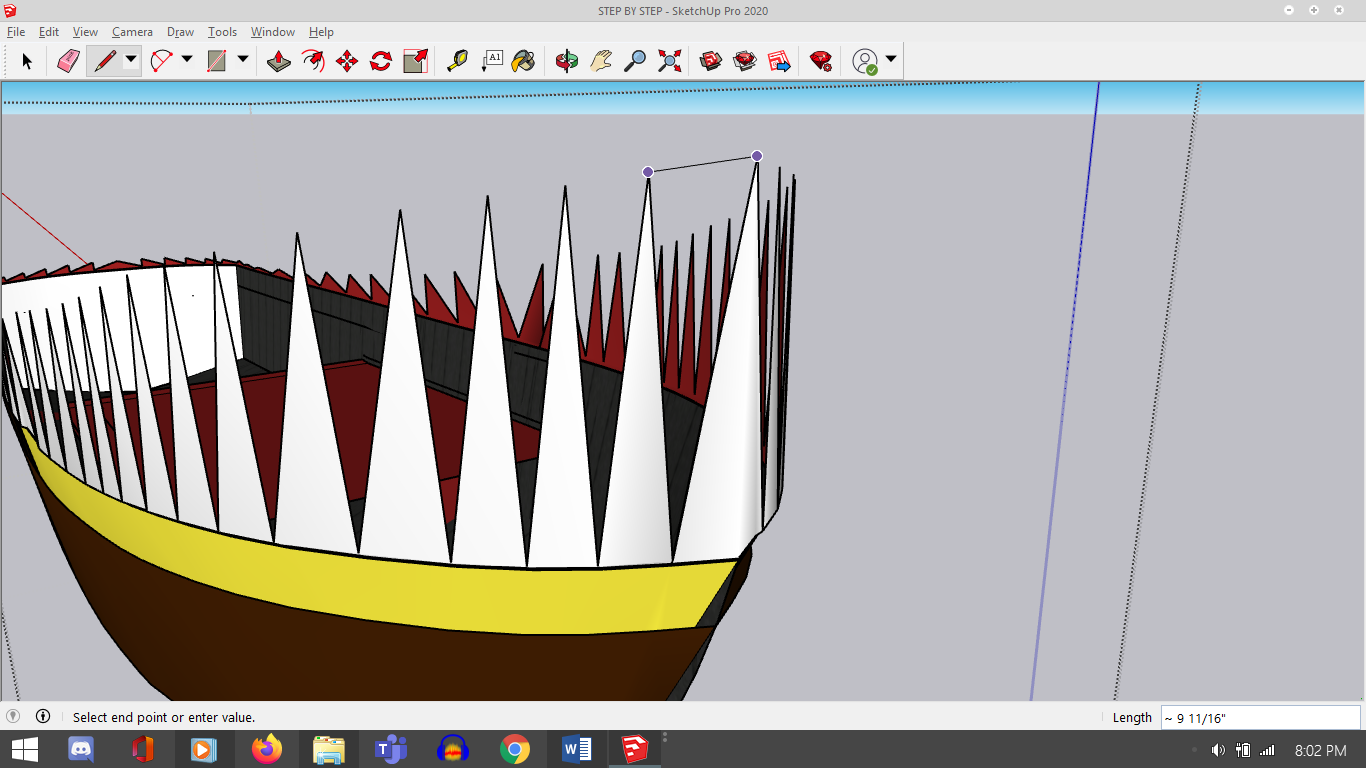Expand the Shapes tool dropdown
This screenshot has height=768, width=1366.
coord(243,60)
